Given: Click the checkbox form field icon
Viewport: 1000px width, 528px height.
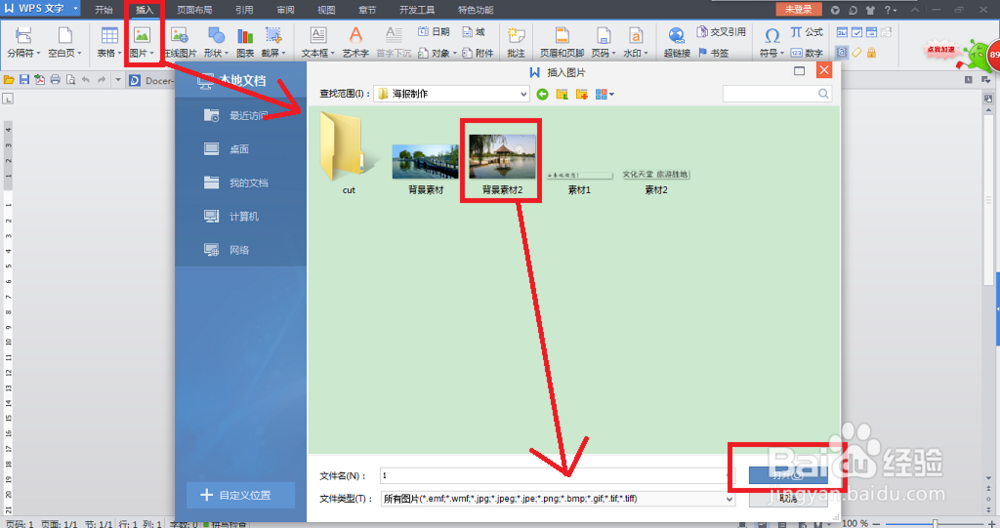Looking at the screenshot, I should click(857, 33).
